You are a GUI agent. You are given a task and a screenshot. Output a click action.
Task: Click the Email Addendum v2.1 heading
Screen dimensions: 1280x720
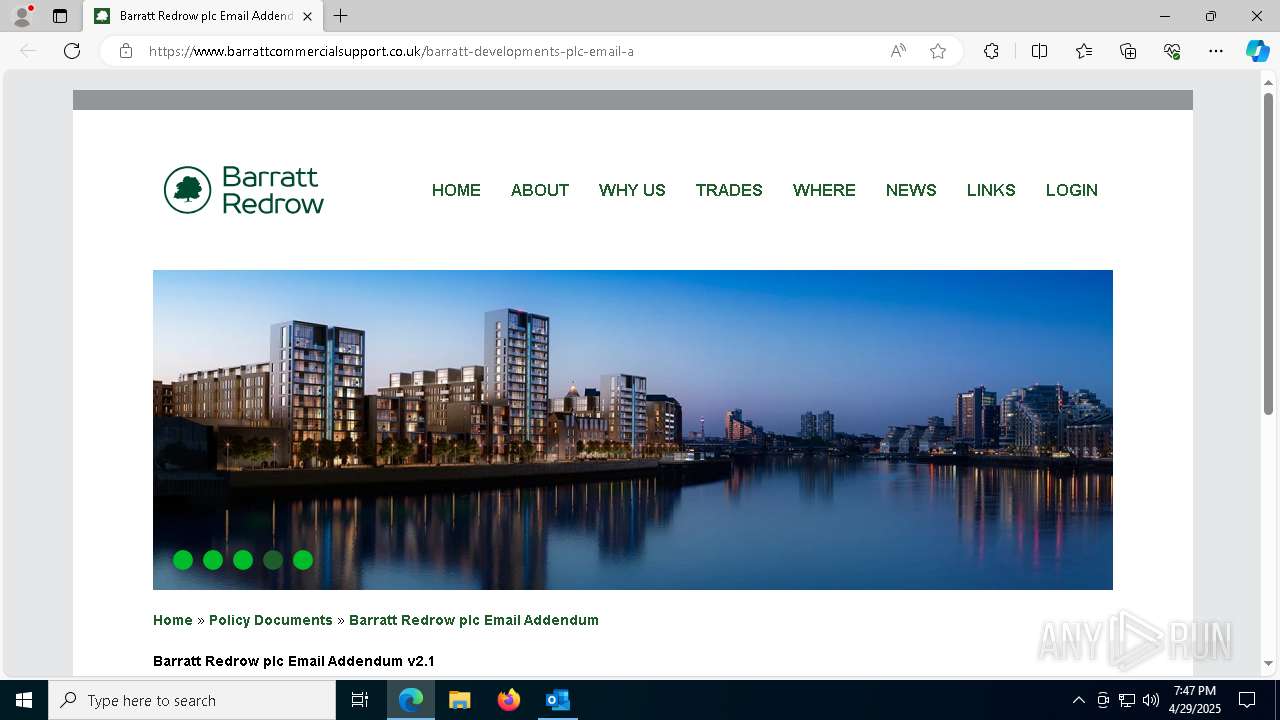[294, 661]
